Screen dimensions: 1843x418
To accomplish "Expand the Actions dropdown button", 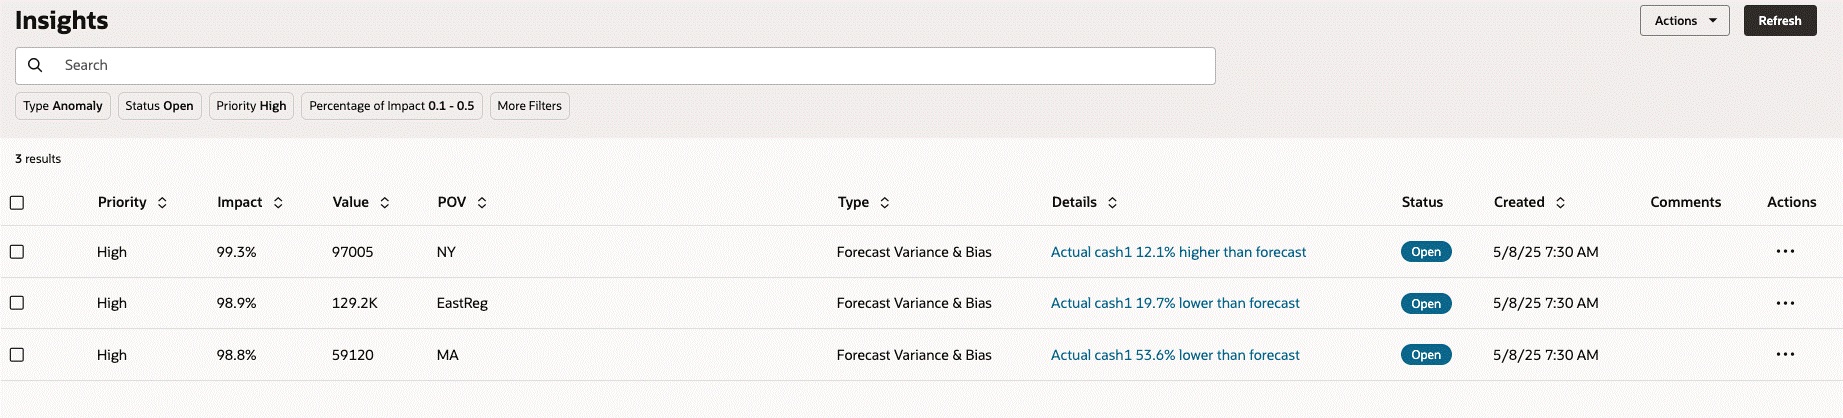I will 1684,21.
